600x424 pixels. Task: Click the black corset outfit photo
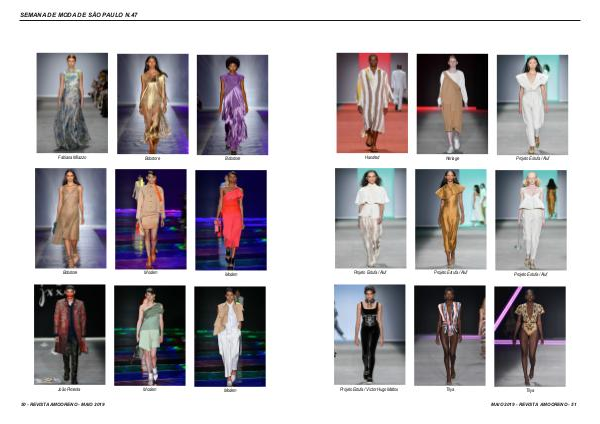pyautogui.click(x=369, y=334)
